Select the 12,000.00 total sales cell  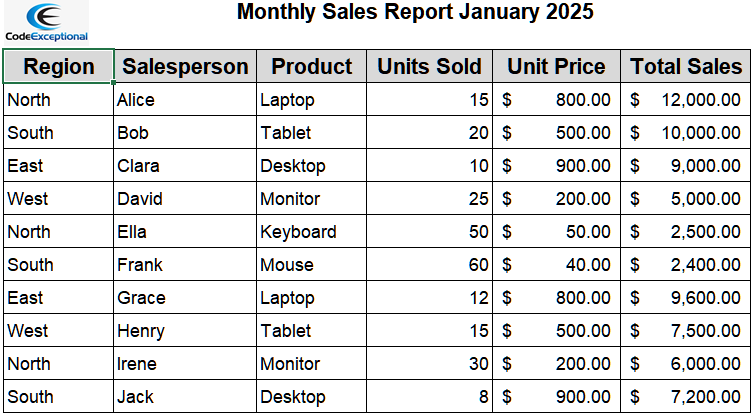click(686, 100)
